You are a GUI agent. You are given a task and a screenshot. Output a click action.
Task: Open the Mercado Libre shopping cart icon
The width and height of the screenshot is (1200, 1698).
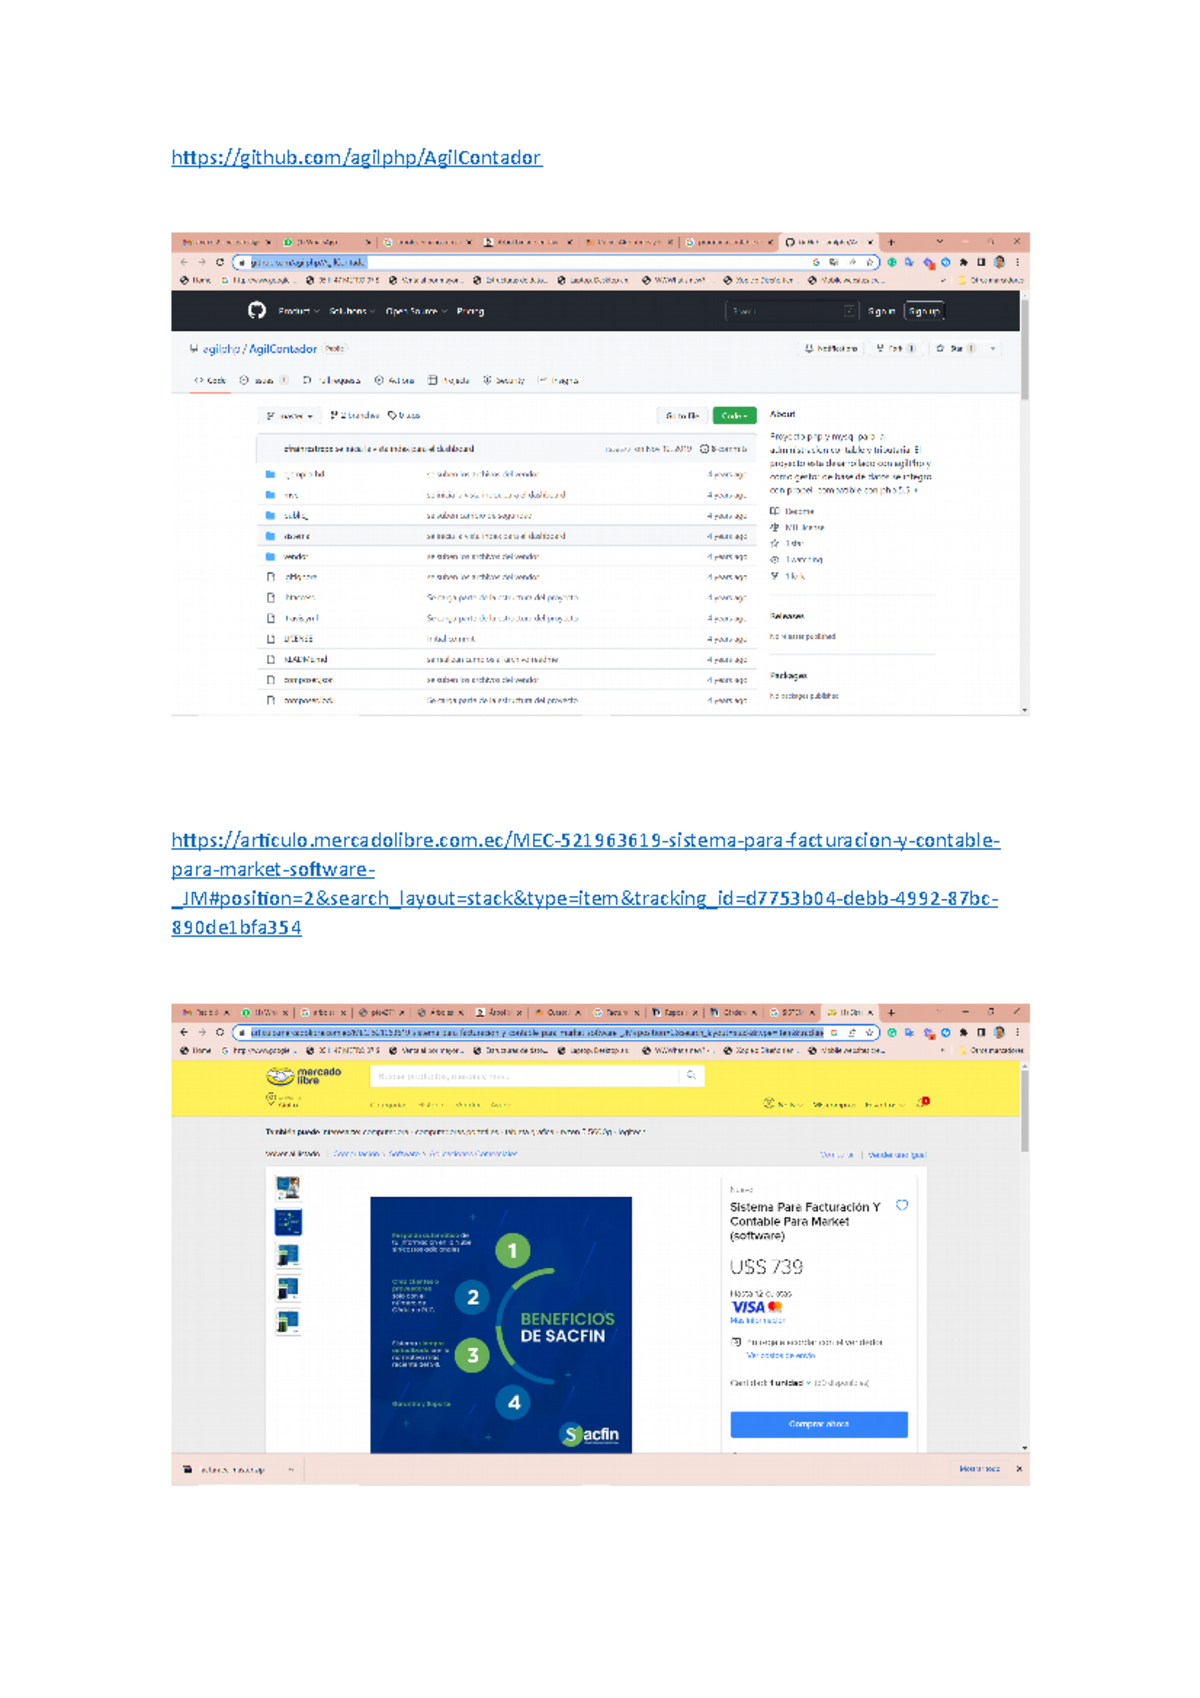[924, 1103]
